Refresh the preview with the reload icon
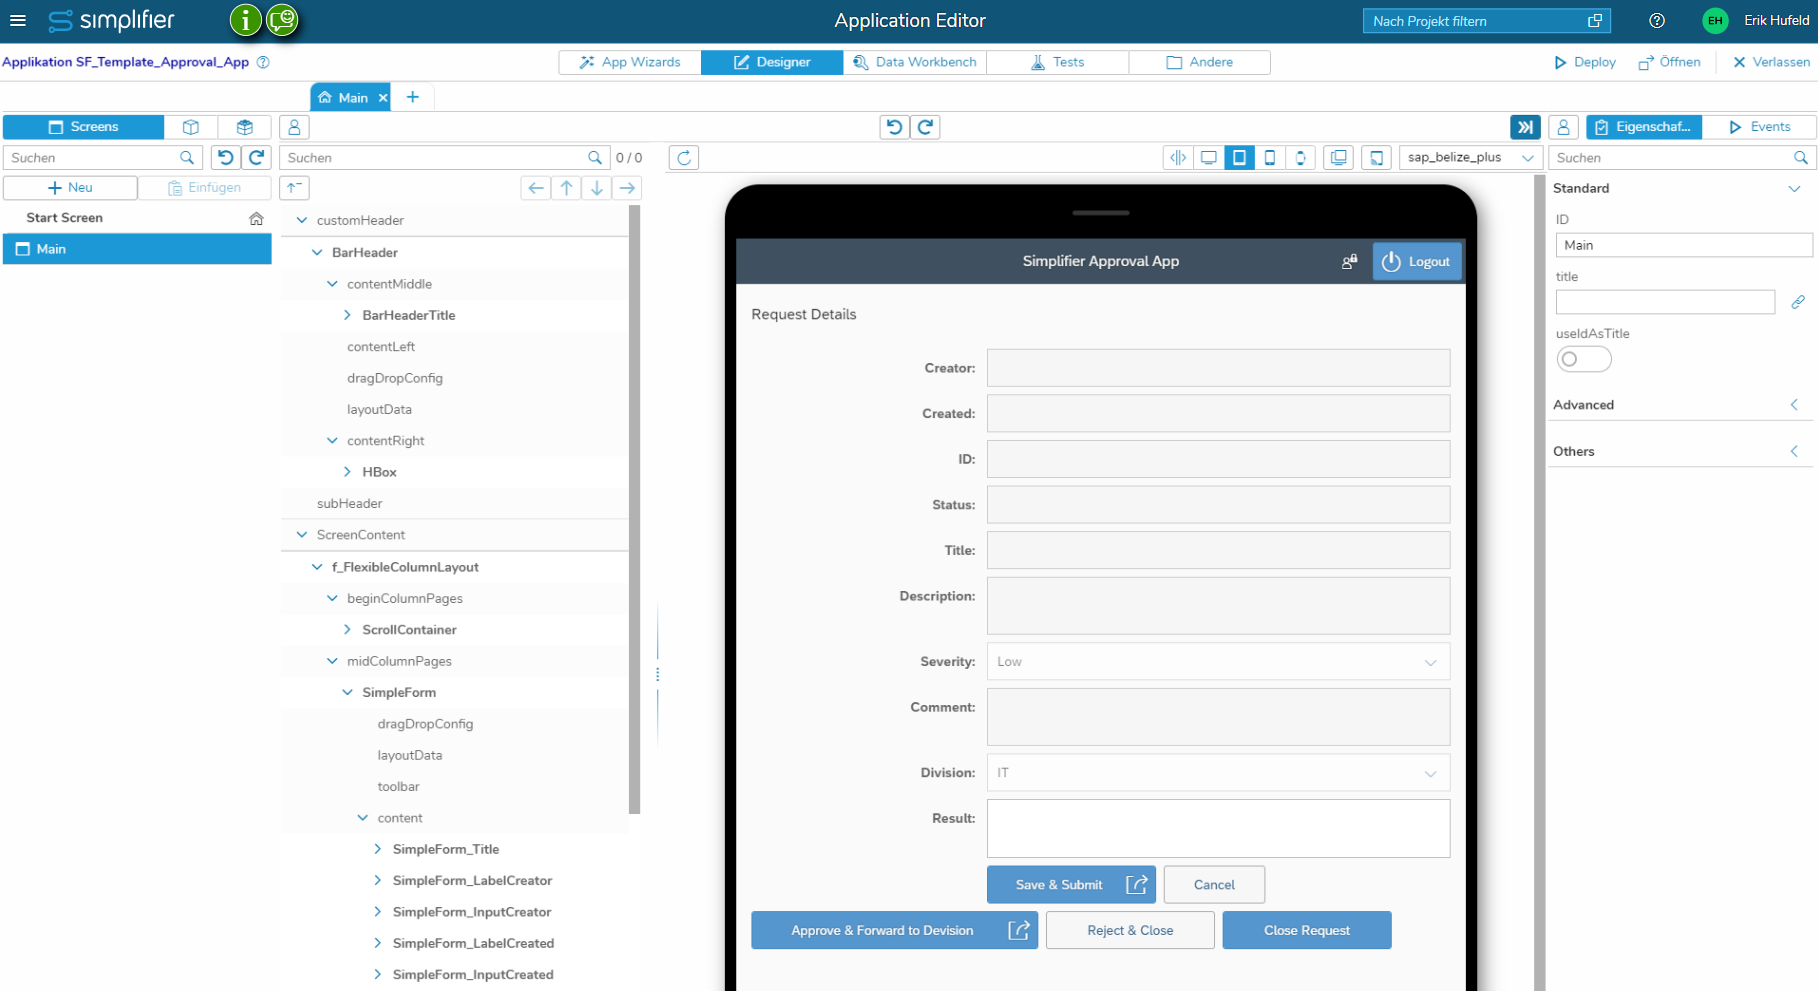This screenshot has width=1818, height=991. click(683, 157)
